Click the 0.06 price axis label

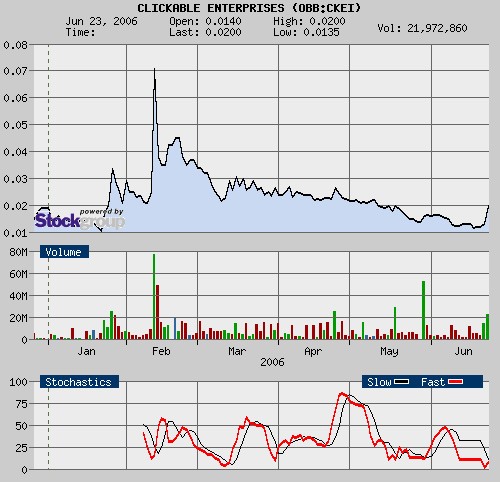[15, 98]
